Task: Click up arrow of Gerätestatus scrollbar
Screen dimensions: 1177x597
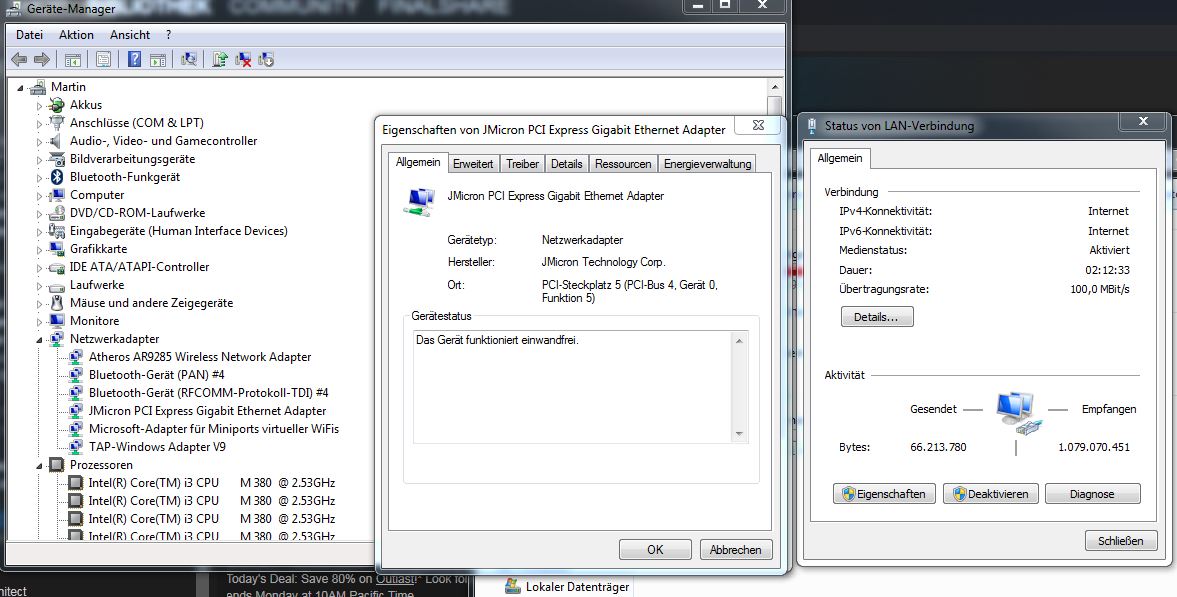Action: click(739, 341)
